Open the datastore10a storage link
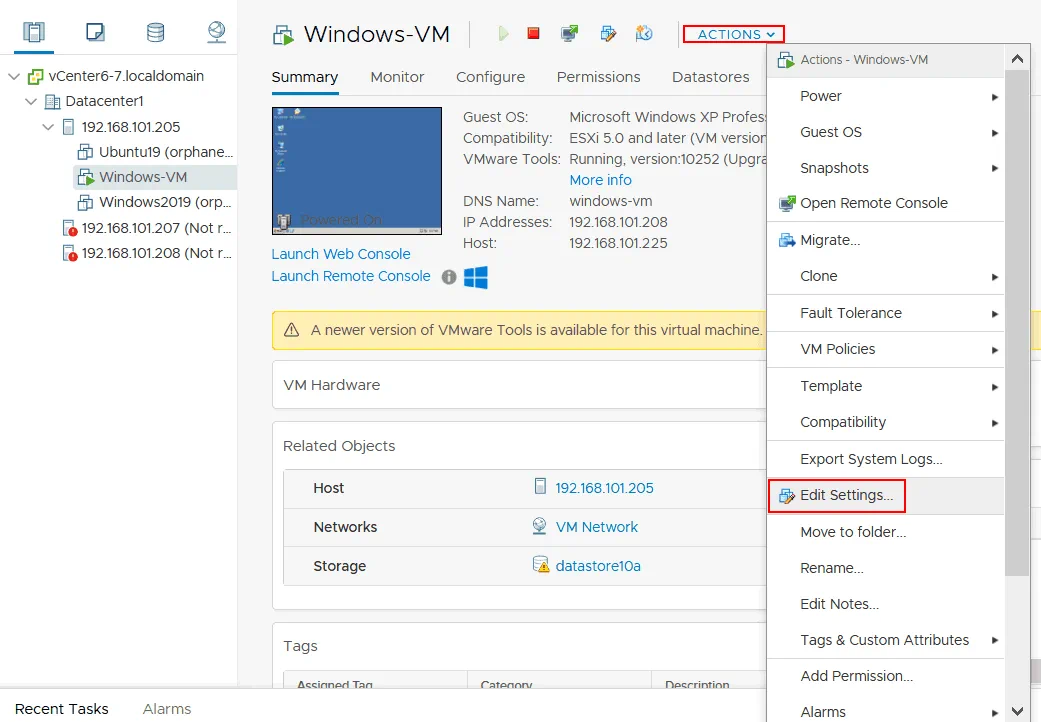 coord(598,566)
